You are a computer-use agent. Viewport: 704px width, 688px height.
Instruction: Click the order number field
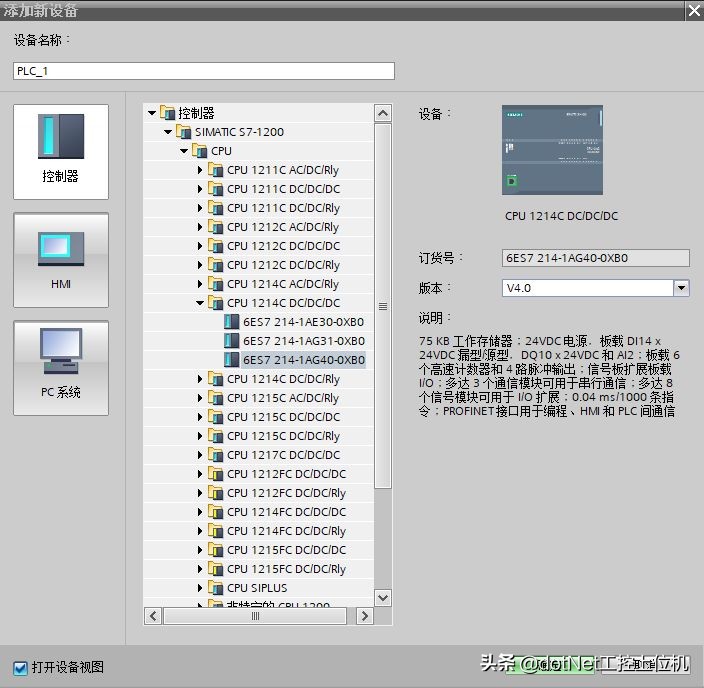(595, 258)
